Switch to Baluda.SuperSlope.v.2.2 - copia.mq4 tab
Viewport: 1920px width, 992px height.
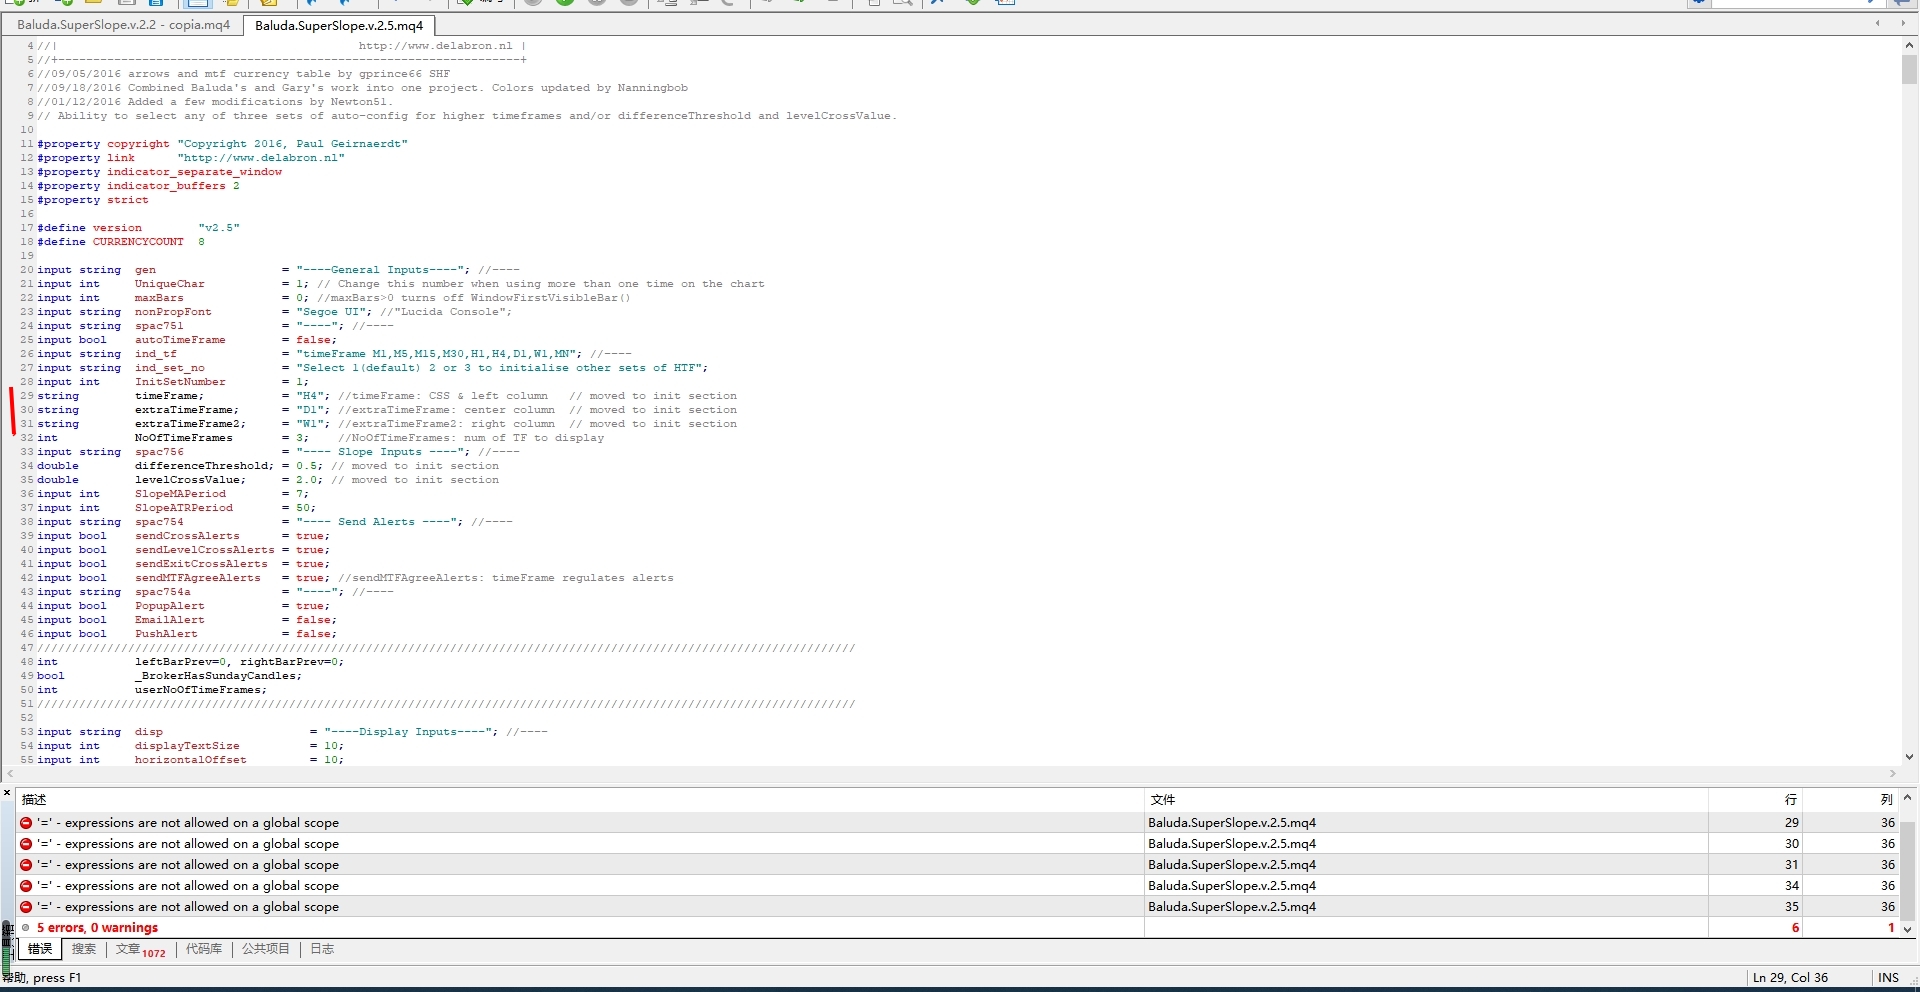coord(123,25)
